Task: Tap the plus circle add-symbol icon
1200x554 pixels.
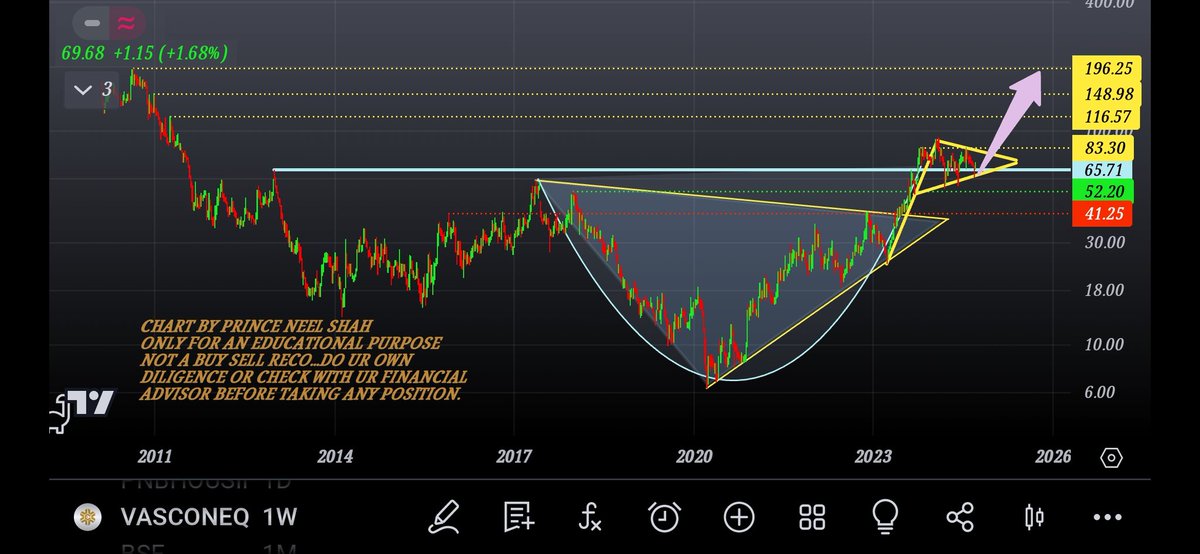Action: click(x=739, y=517)
